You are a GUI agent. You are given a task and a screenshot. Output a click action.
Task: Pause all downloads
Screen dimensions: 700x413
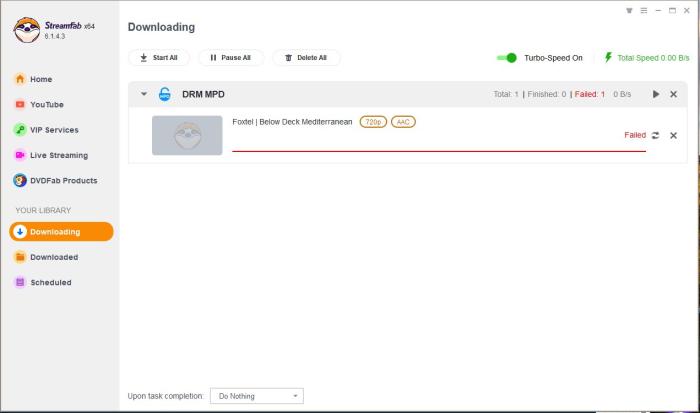click(231, 58)
